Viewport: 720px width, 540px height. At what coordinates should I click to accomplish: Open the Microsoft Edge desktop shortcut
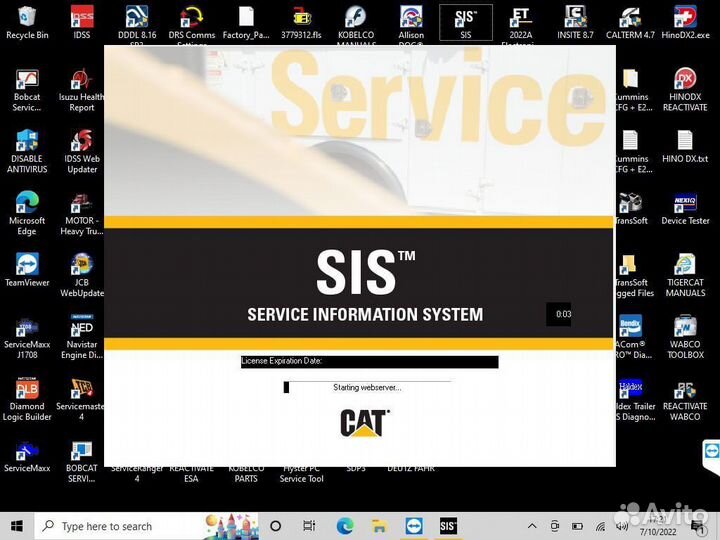tap(27, 213)
